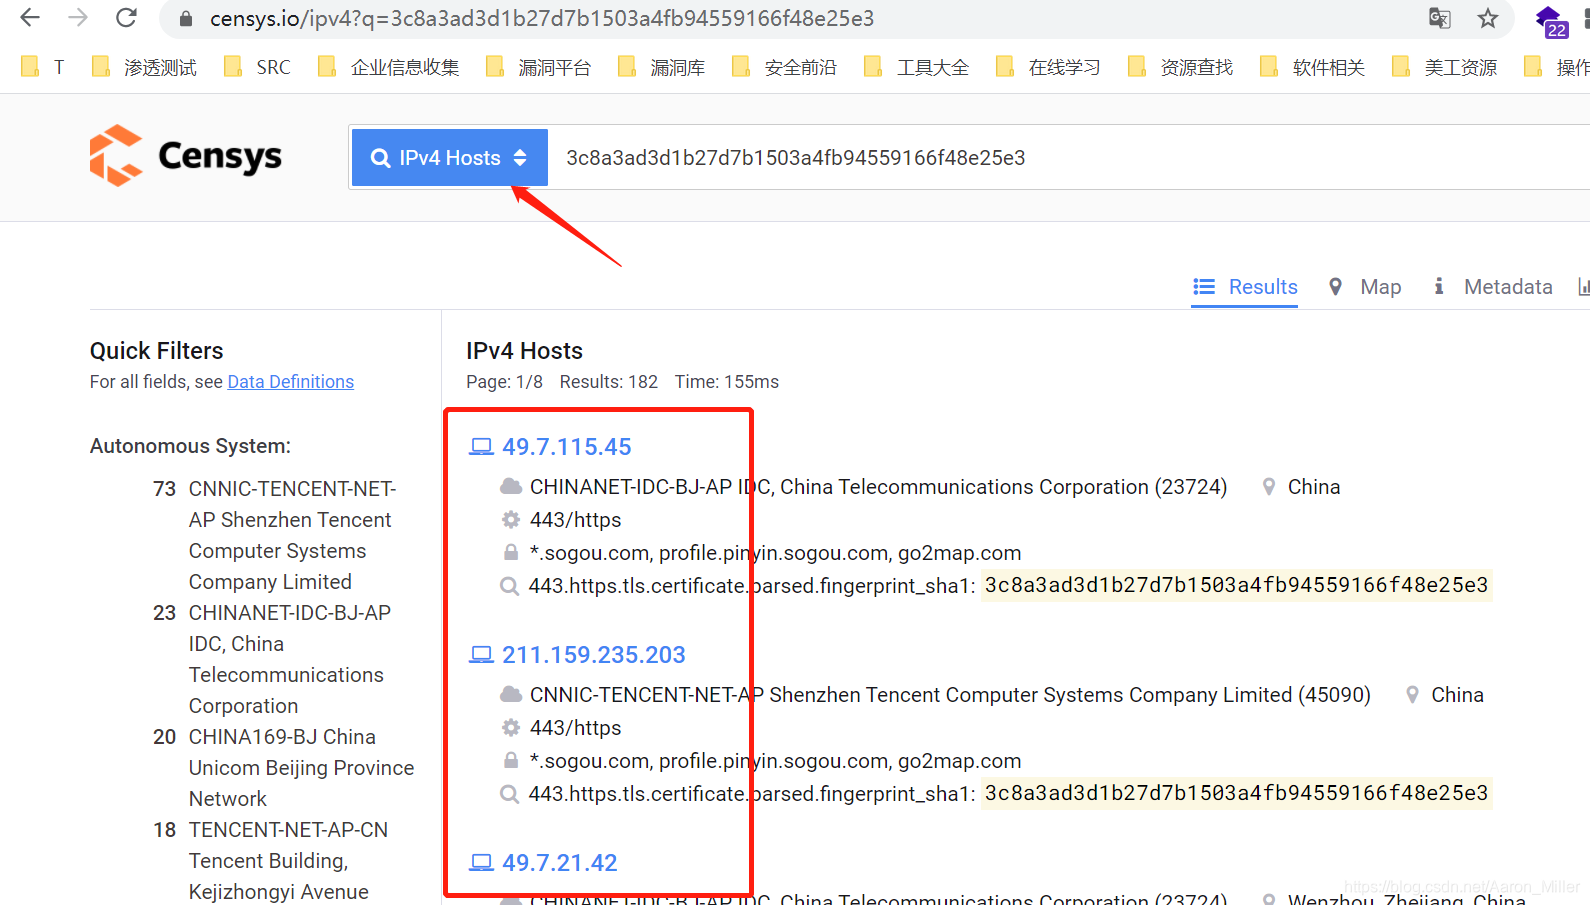
Task: Open the 软件相关 bookmark folder
Action: point(1312,67)
